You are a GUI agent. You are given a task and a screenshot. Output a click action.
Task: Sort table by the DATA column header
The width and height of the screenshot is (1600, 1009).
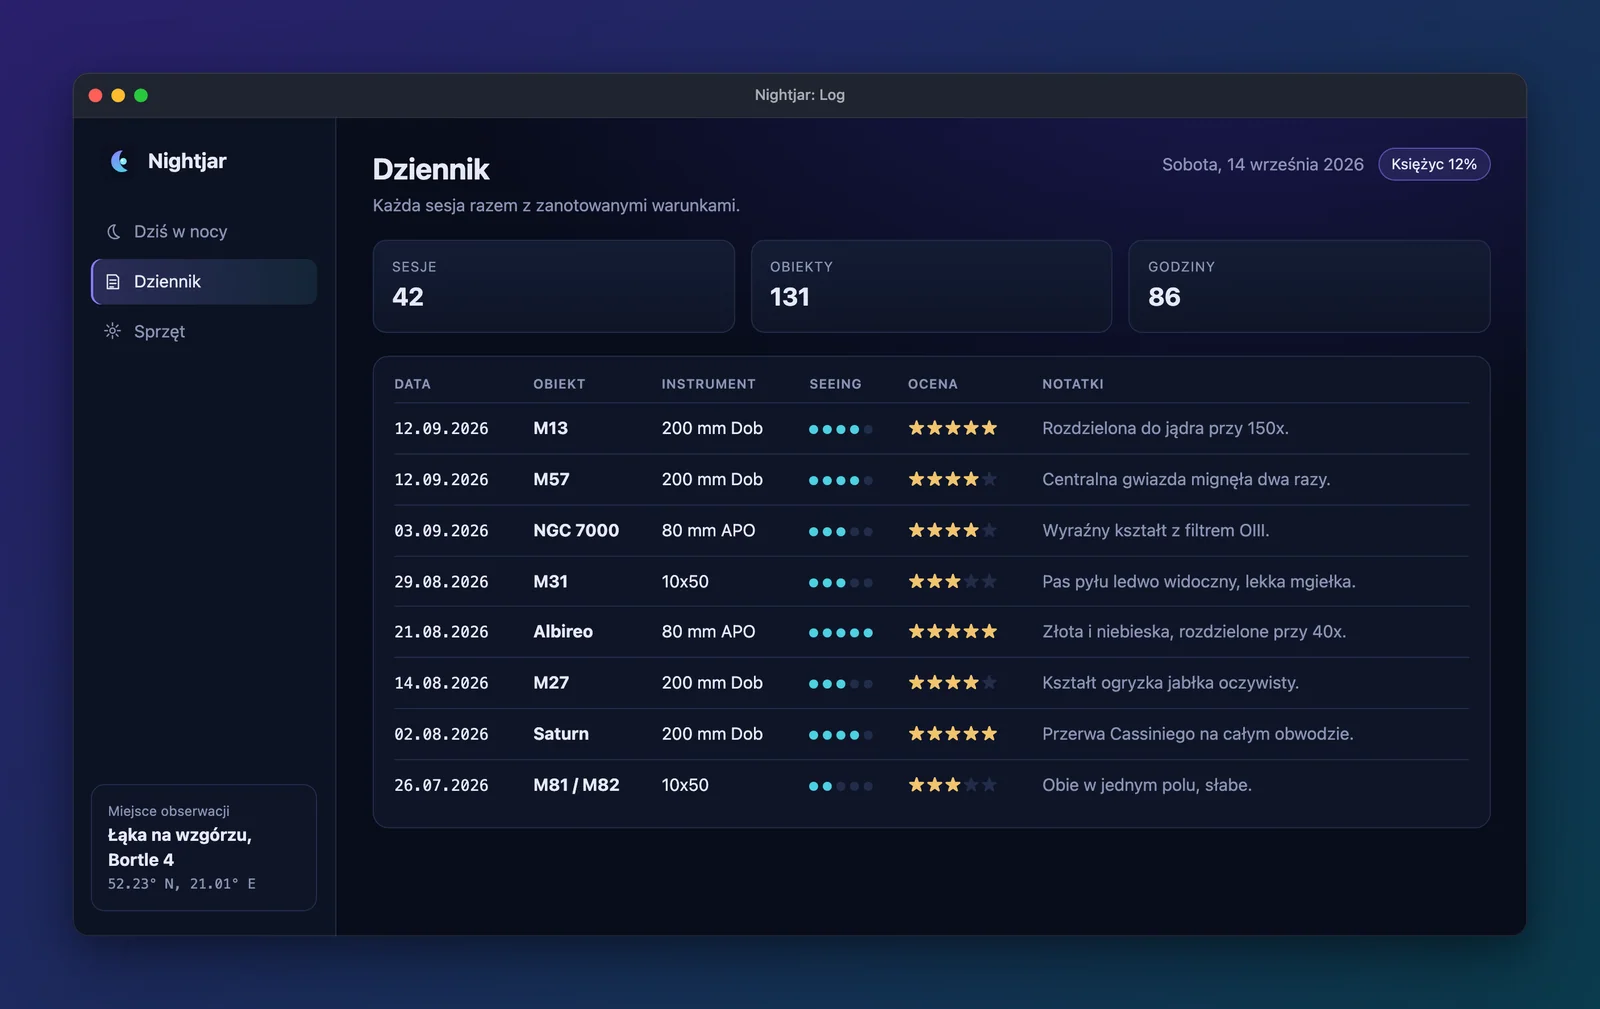click(x=412, y=384)
